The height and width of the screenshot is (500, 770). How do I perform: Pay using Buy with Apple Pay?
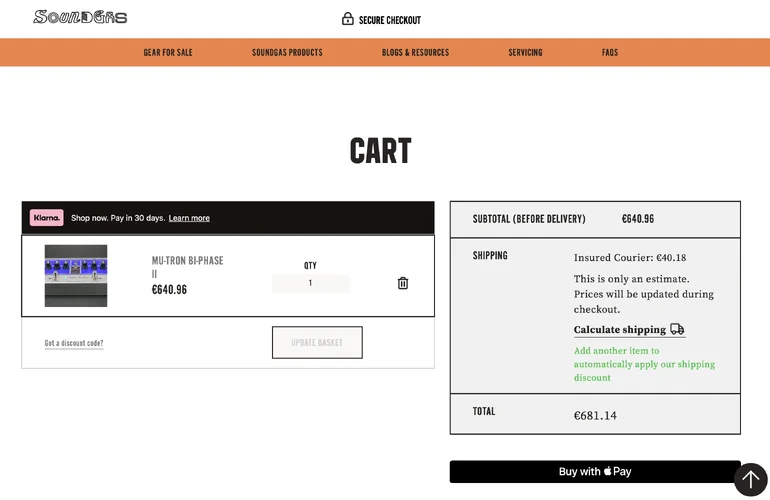pos(595,472)
